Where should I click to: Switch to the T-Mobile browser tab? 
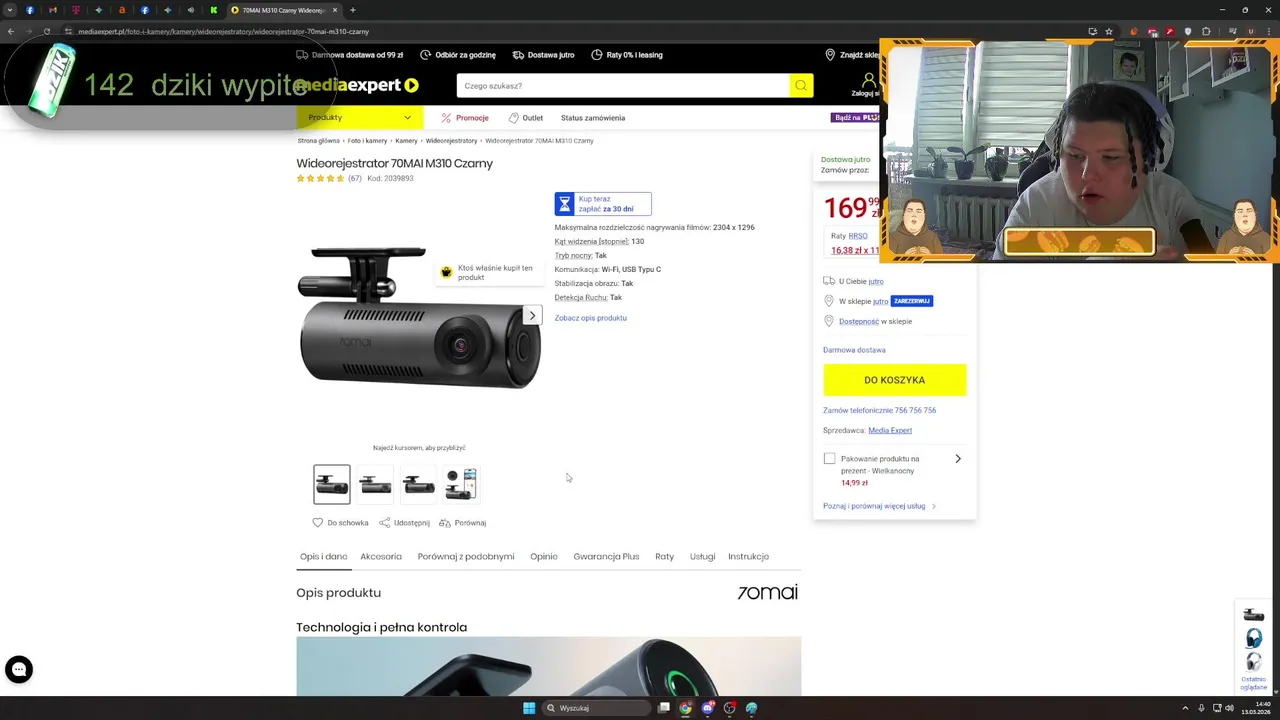point(76,10)
